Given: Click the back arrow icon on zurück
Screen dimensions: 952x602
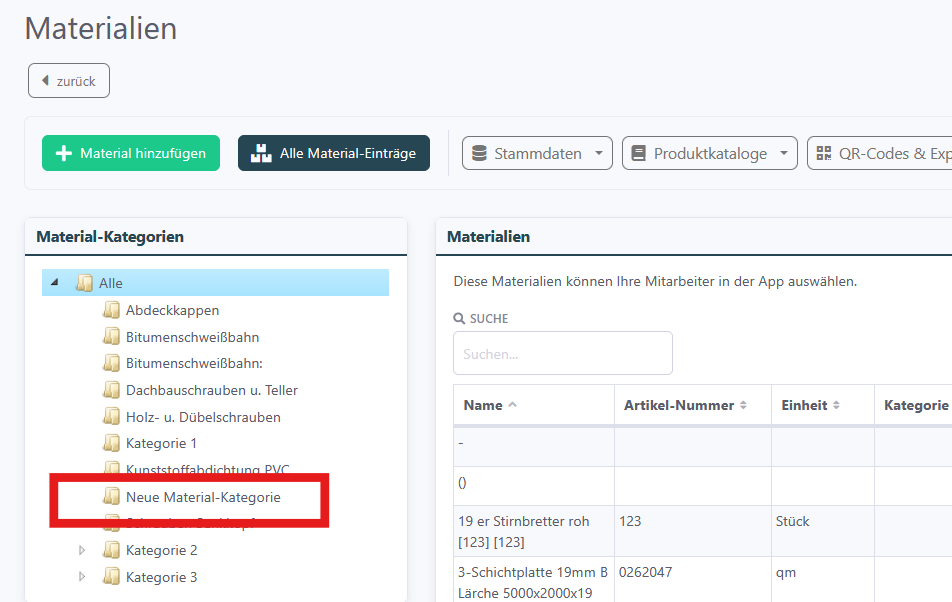Looking at the screenshot, I should click(45, 80).
